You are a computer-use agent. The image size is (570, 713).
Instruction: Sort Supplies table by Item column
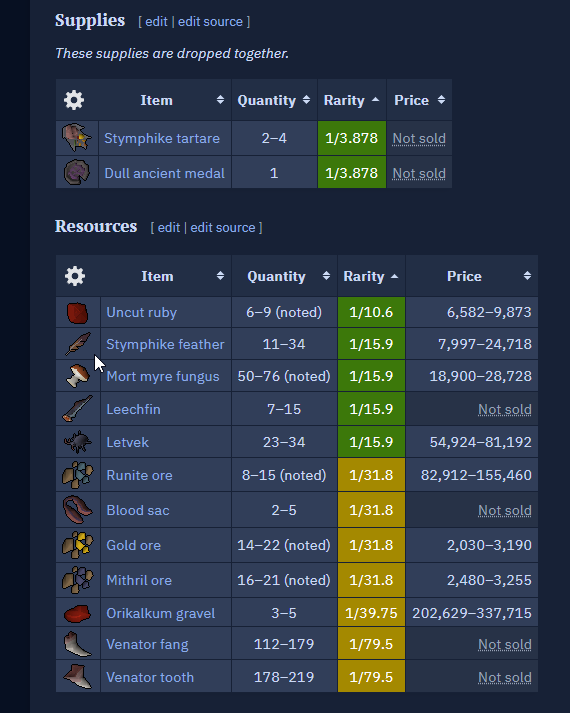pos(165,100)
